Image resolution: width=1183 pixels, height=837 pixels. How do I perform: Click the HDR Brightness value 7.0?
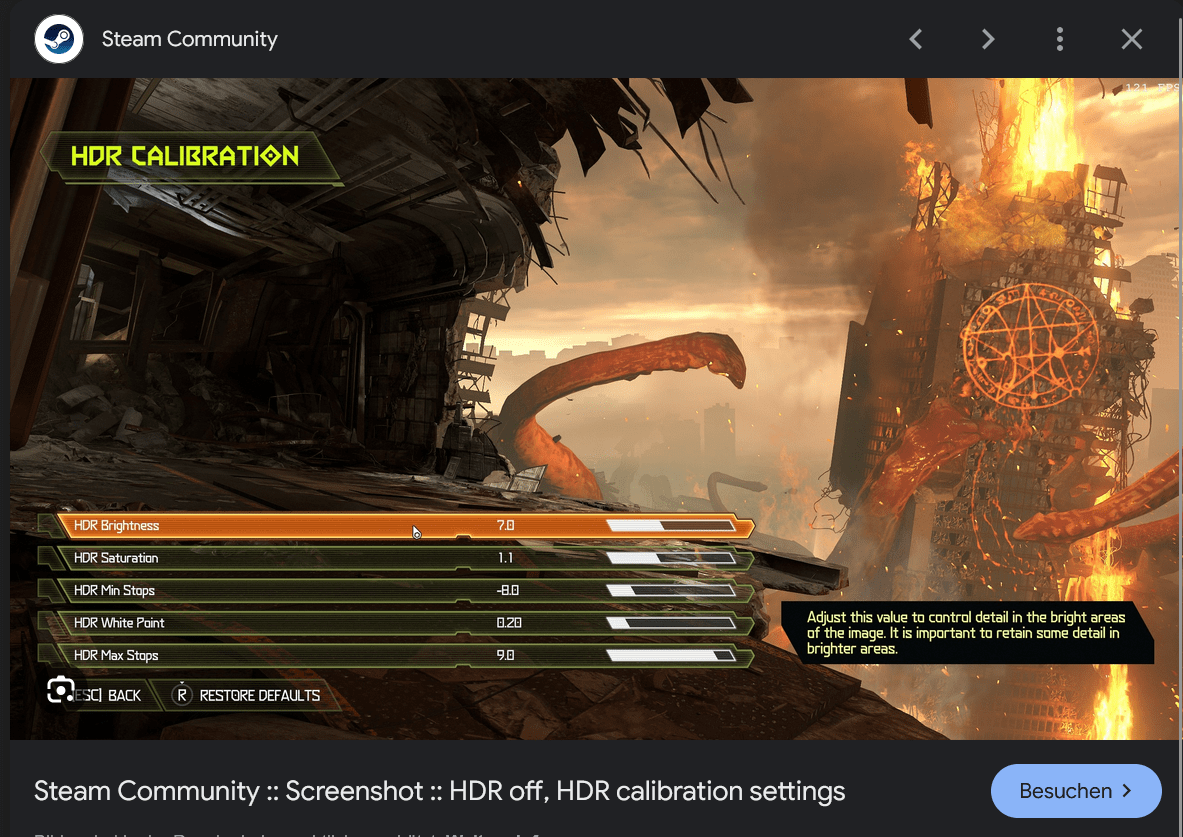pos(505,525)
